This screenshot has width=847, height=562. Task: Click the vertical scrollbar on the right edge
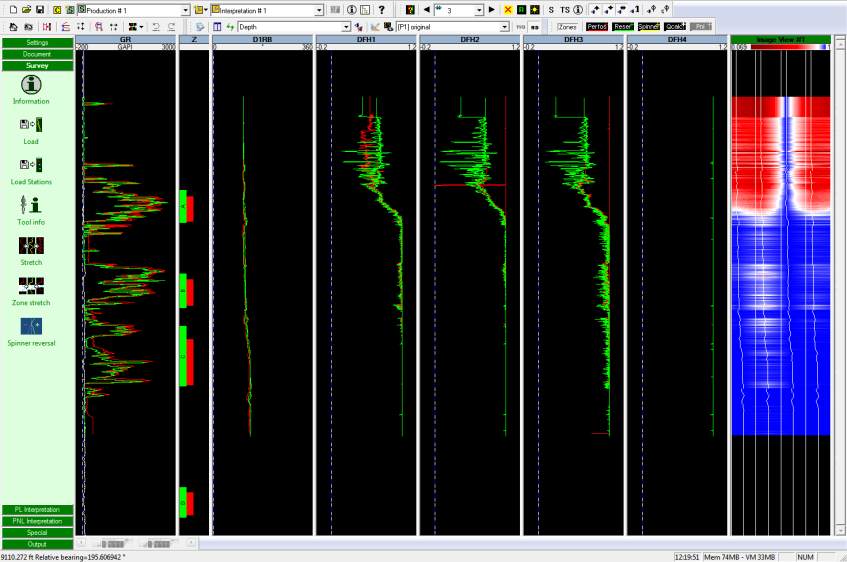(840, 286)
